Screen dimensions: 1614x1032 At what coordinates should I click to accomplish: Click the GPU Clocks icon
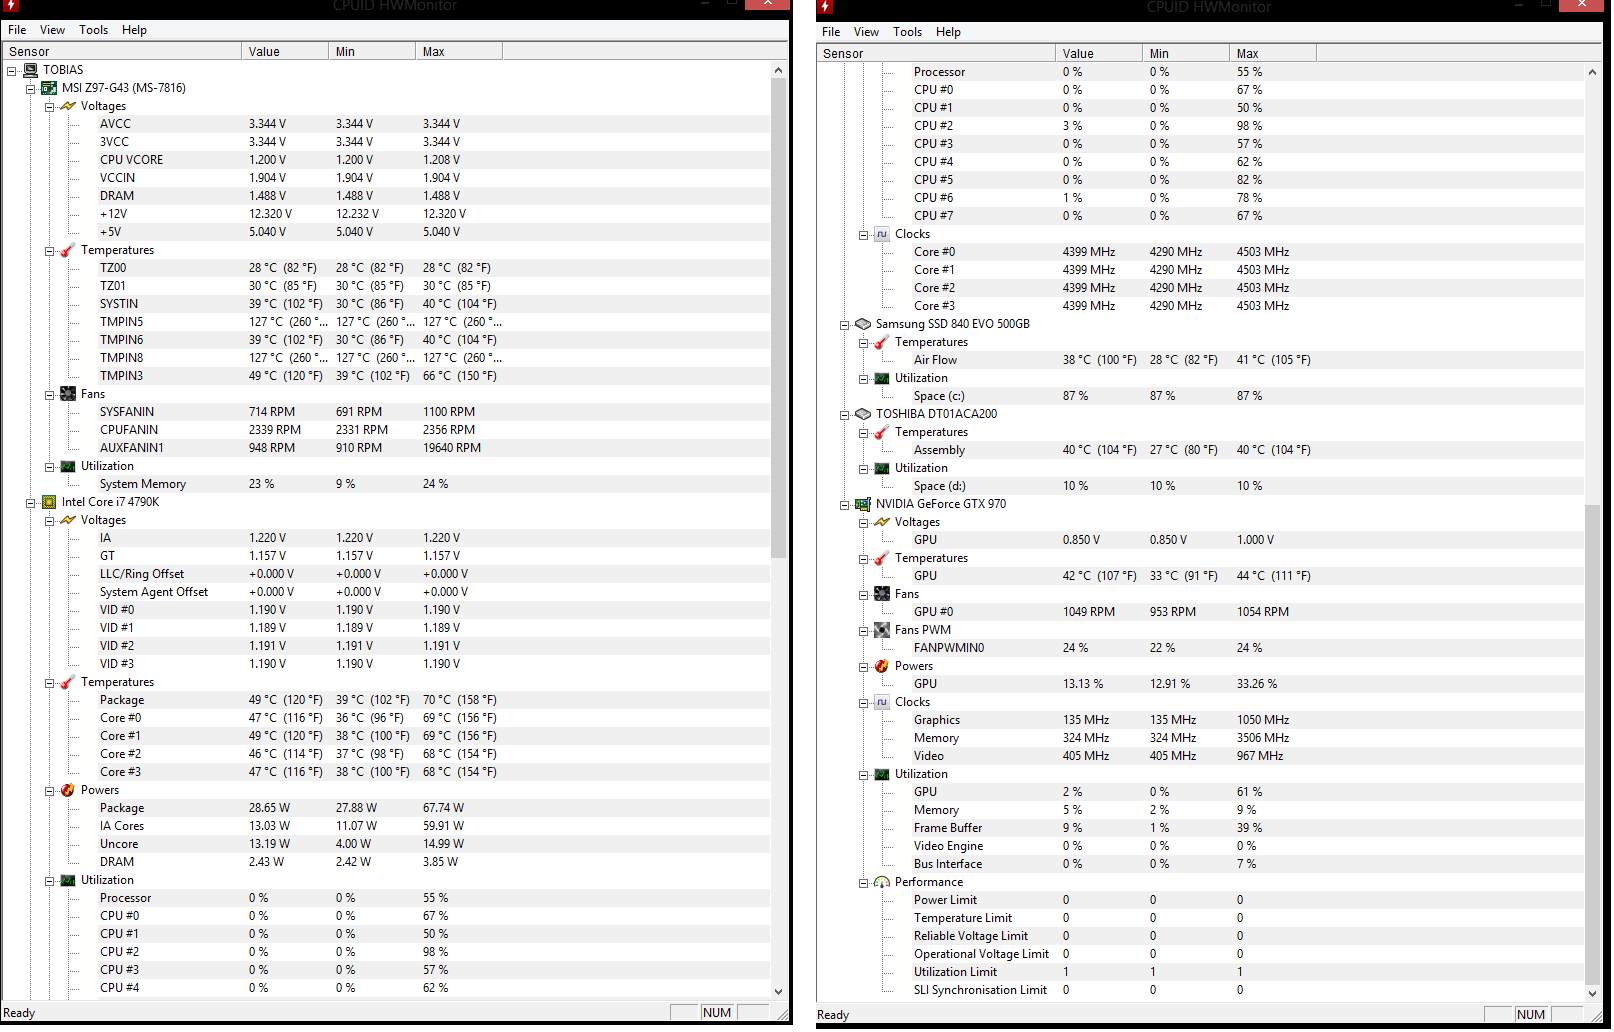pos(882,702)
